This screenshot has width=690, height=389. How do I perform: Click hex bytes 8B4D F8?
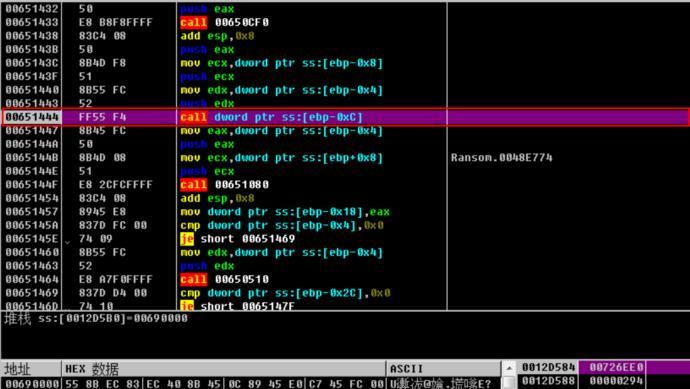pos(103,63)
